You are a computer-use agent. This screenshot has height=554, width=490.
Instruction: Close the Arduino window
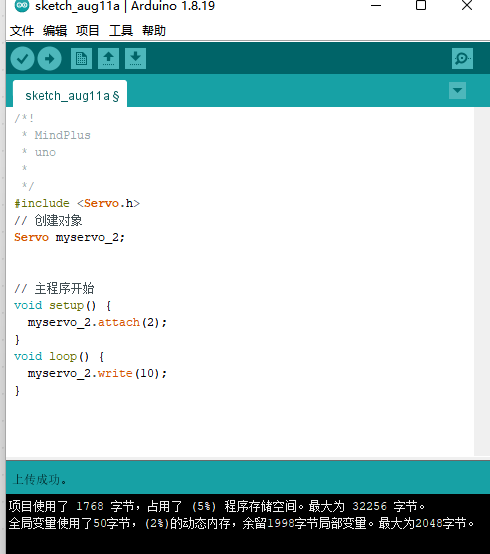[x=467, y=5]
